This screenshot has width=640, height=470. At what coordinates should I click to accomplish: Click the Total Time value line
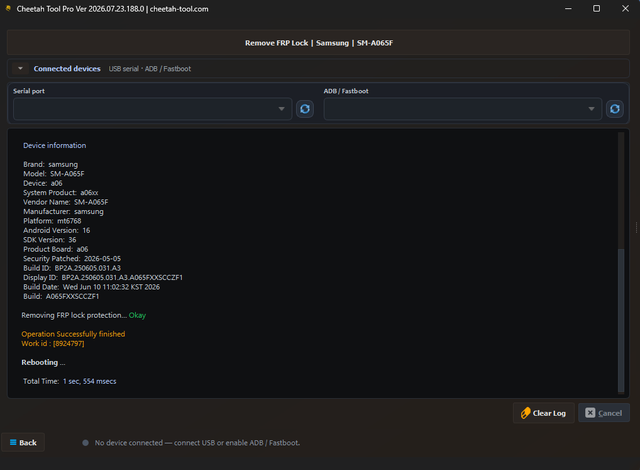click(69, 381)
